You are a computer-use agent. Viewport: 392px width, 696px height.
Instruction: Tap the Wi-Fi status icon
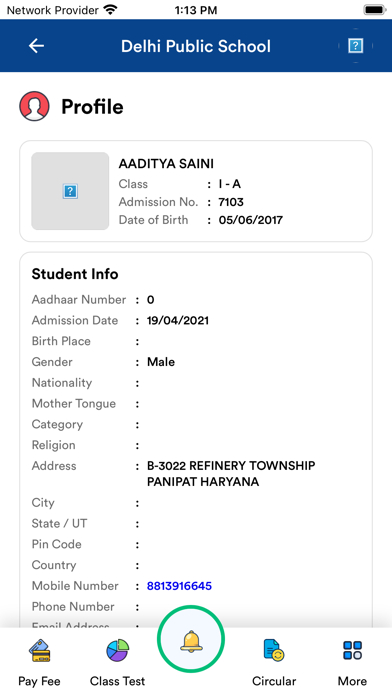tap(110, 9)
